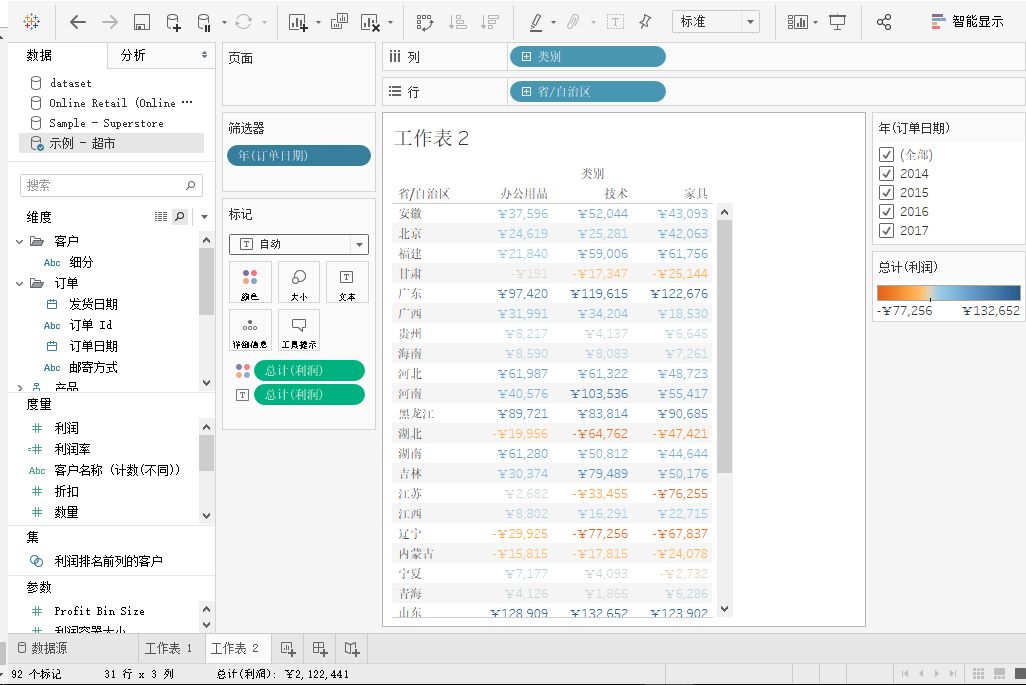Click the new story tab icon
The width and height of the screenshot is (1026, 685).
[352, 648]
